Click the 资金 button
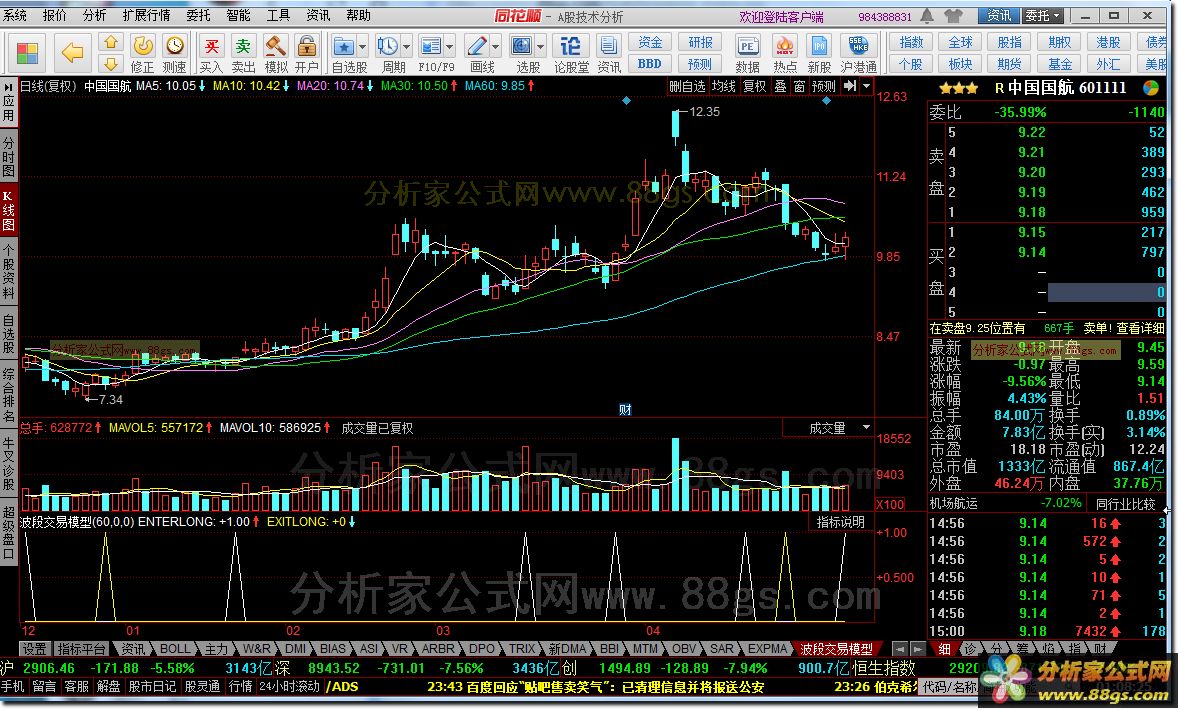Screen dimensions: 1180x710 (x=650, y=42)
